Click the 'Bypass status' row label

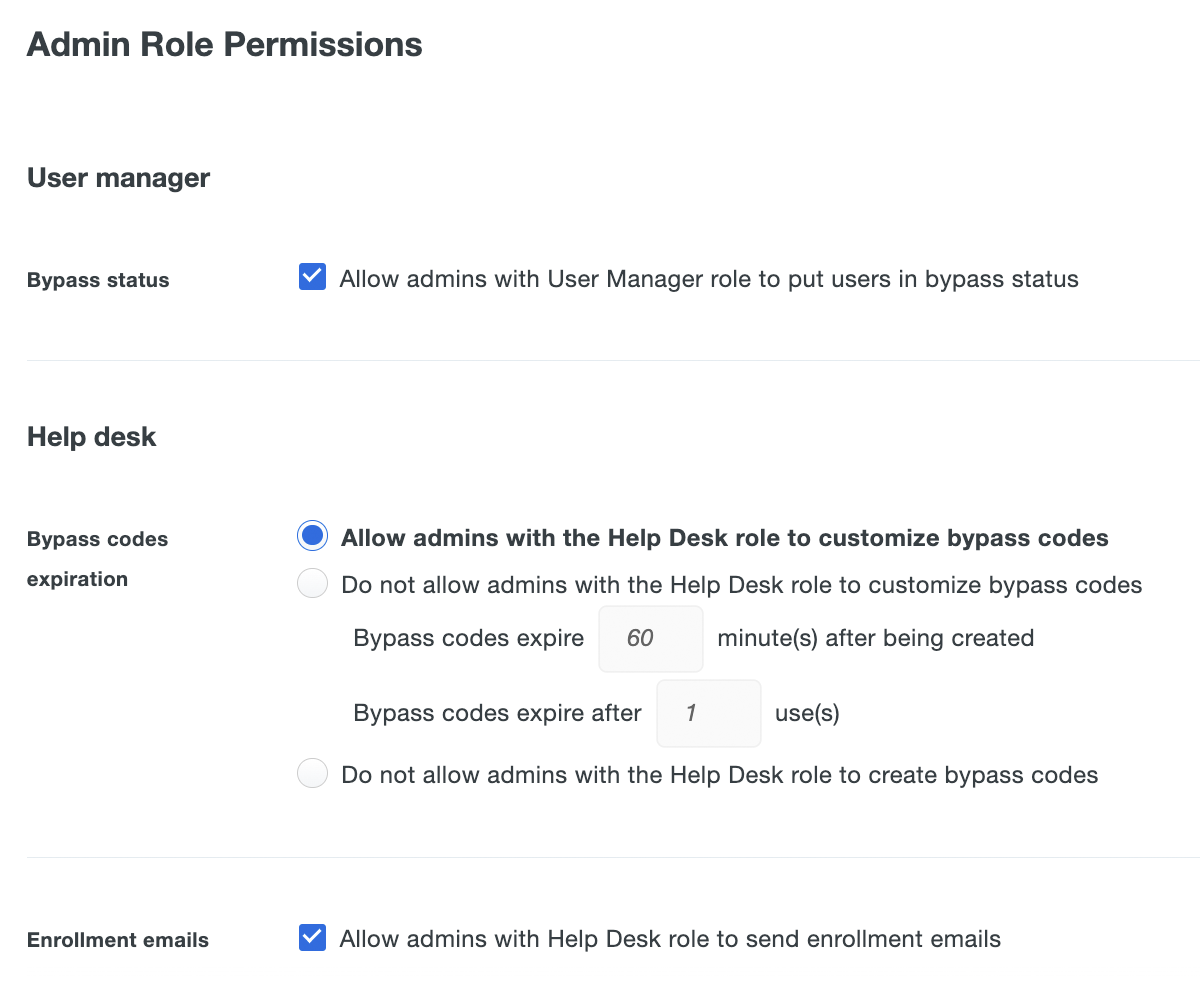[x=98, y=280]
